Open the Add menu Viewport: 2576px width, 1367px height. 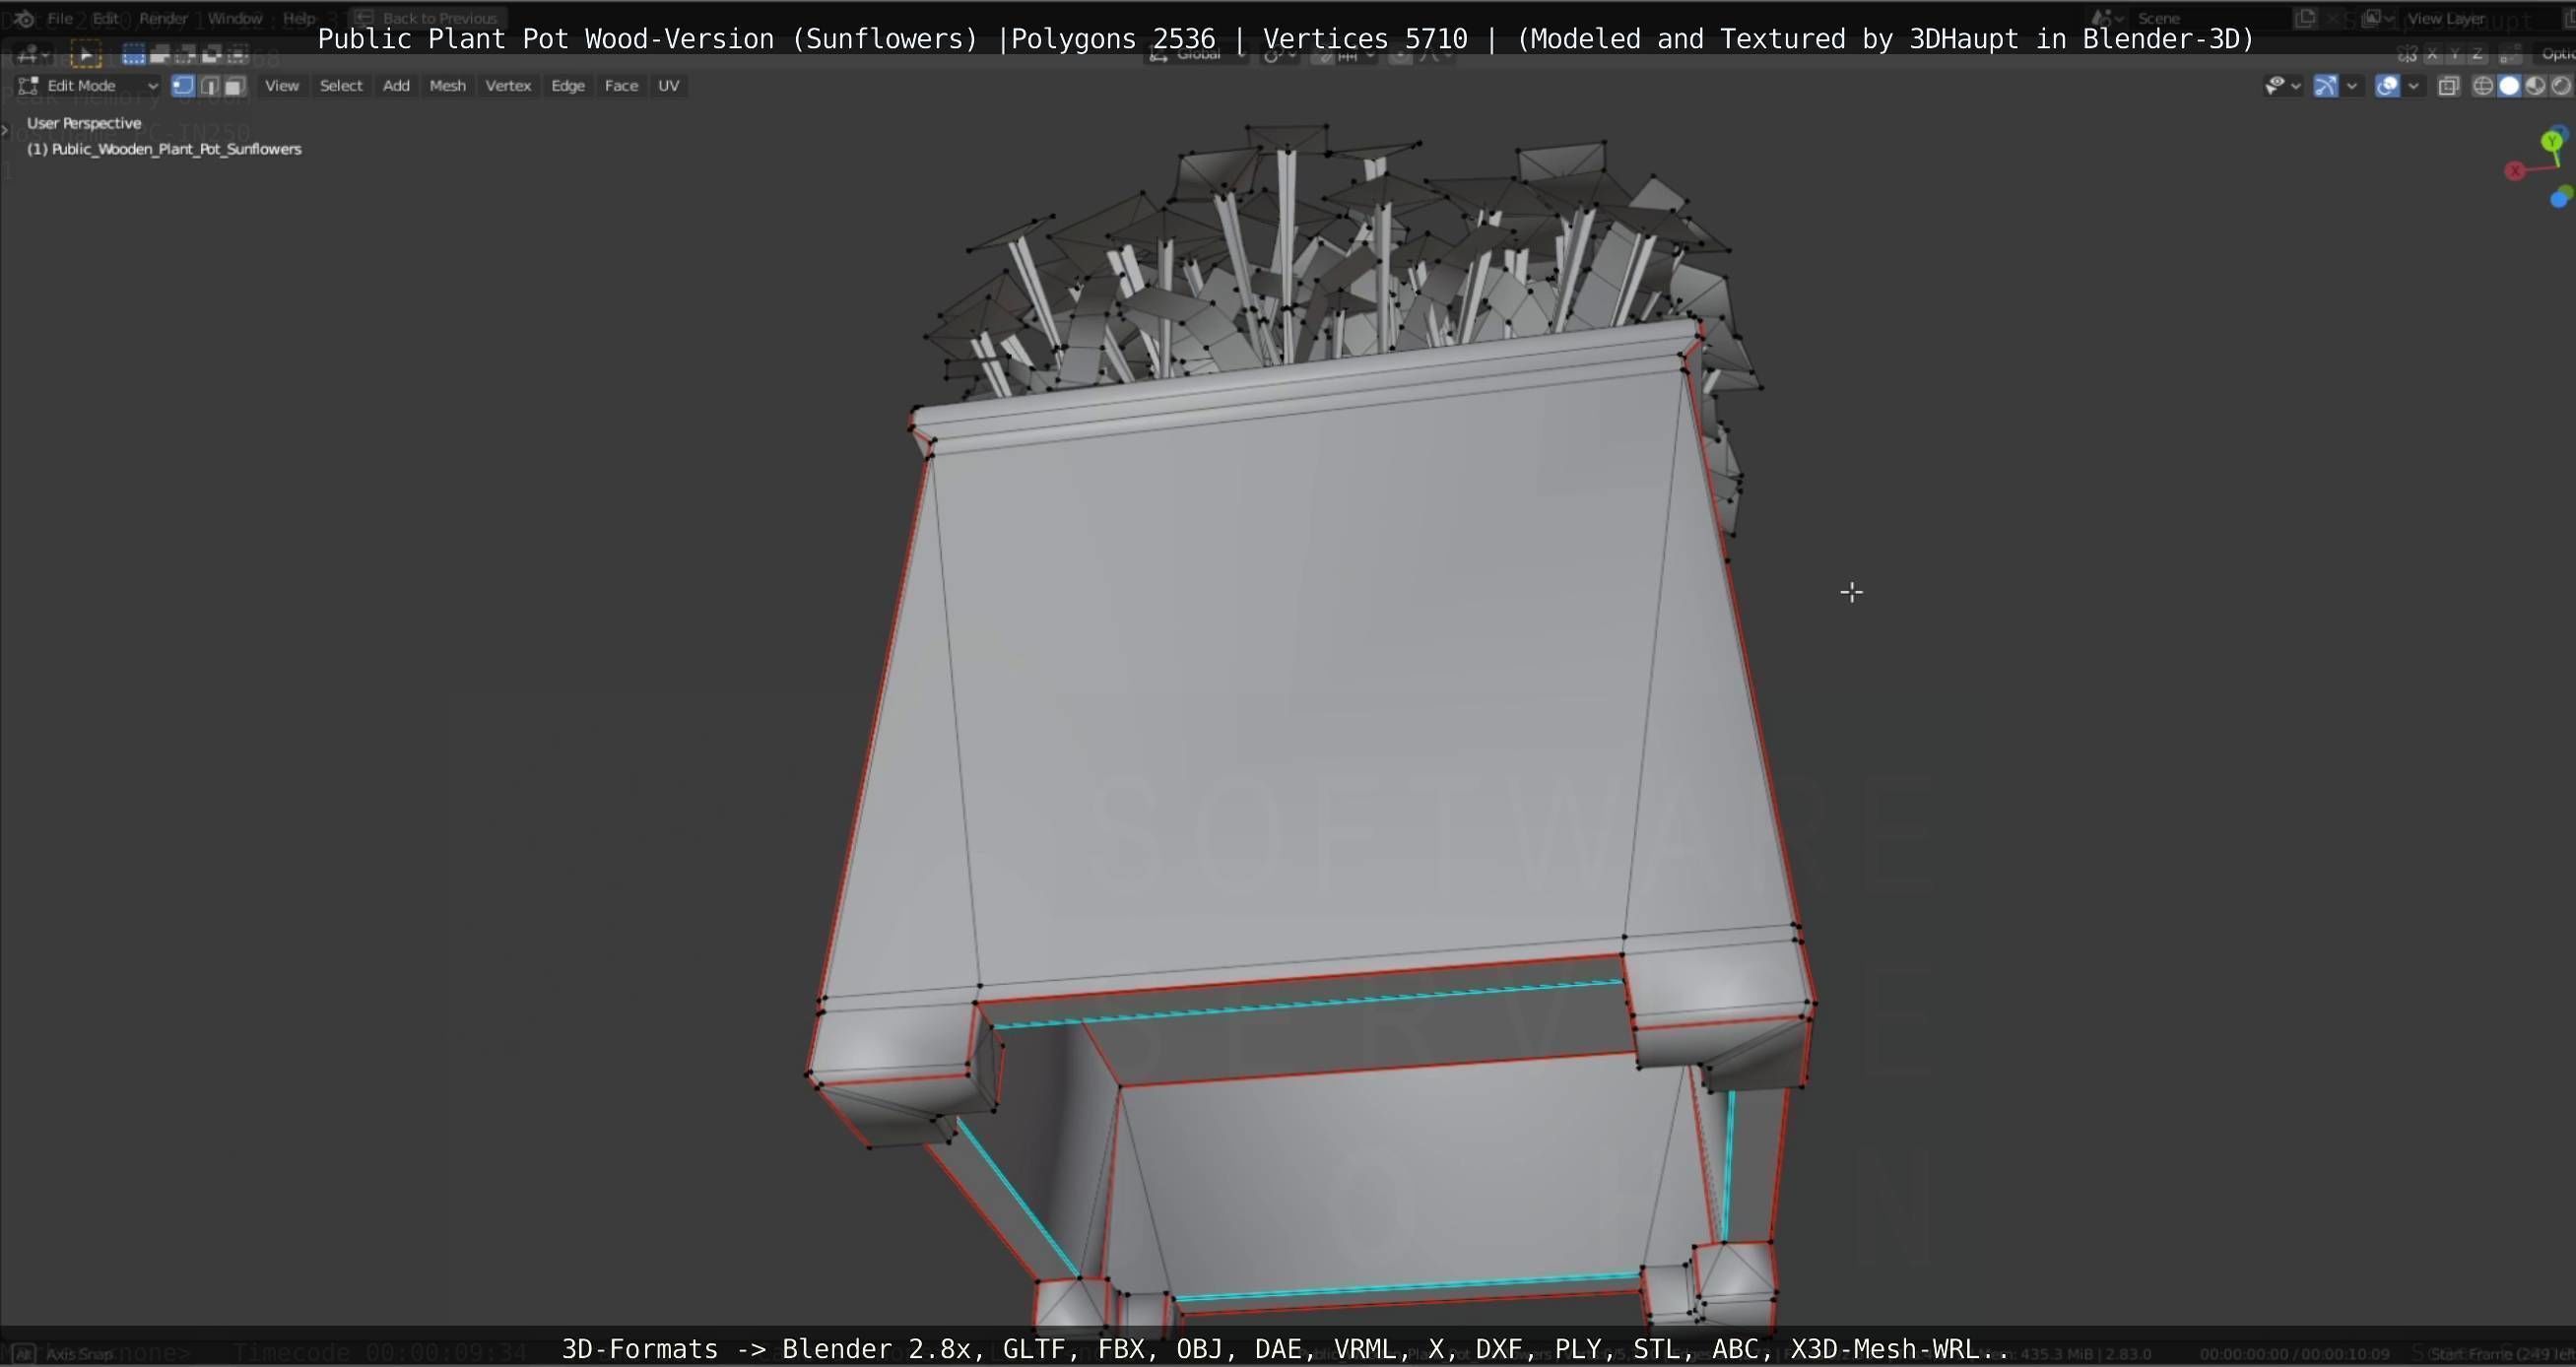[x=396, y=86]
